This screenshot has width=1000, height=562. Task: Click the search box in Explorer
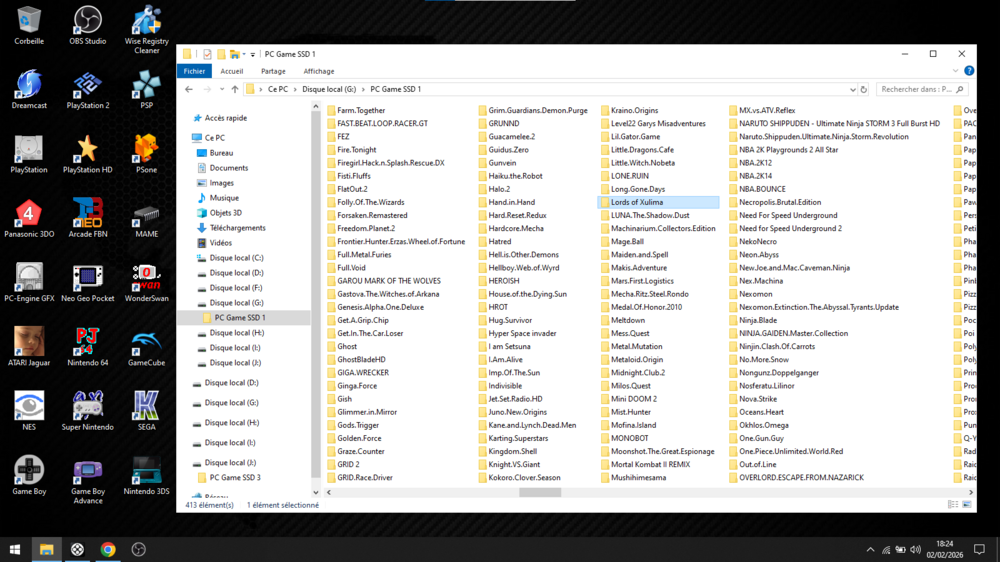coord(915,89)
